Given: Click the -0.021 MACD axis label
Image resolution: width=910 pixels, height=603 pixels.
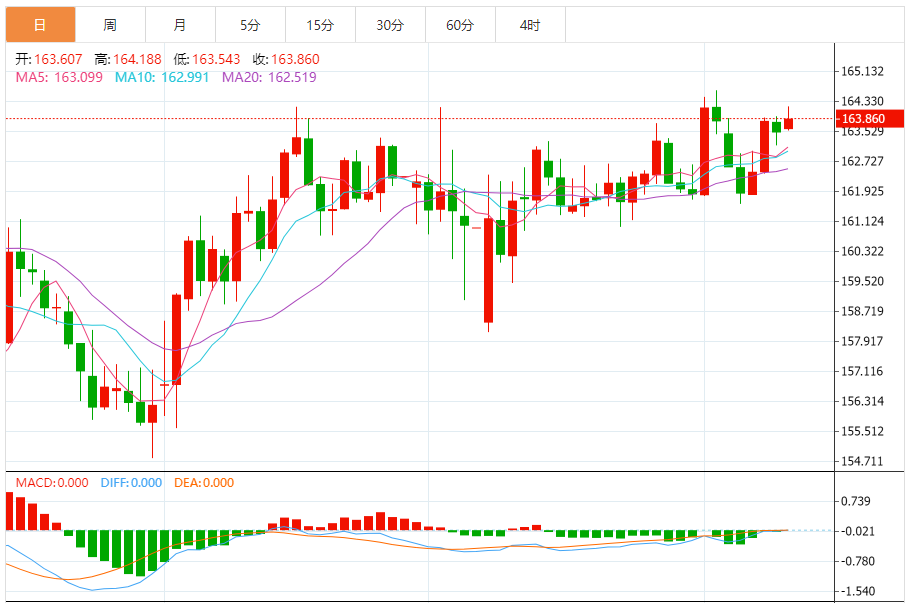Looking at the screenshot, I should 857,532.
